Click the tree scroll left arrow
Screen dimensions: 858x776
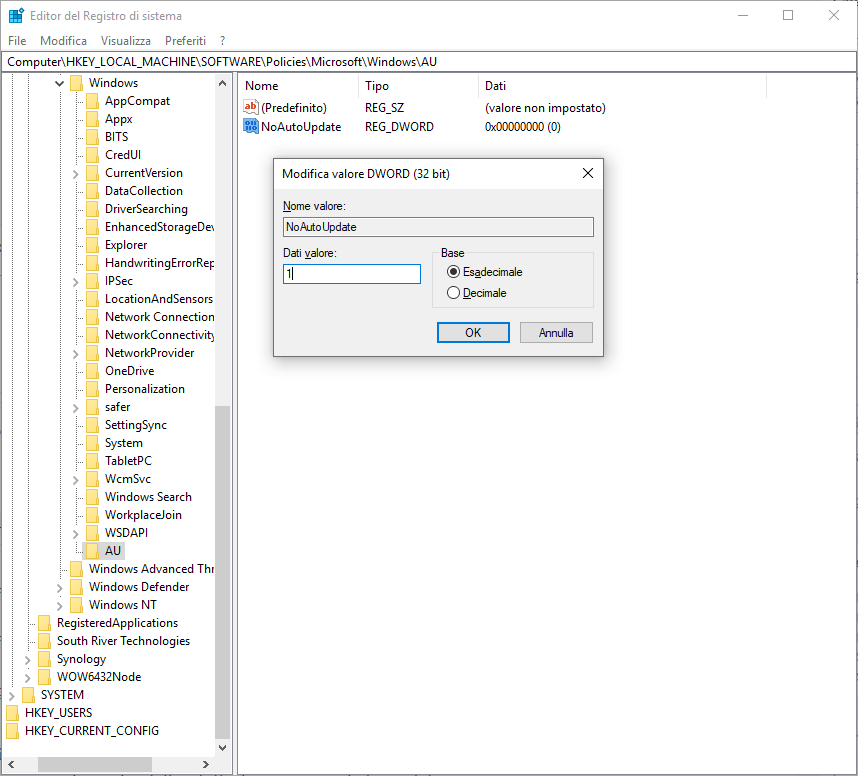(x=11, y=764)
